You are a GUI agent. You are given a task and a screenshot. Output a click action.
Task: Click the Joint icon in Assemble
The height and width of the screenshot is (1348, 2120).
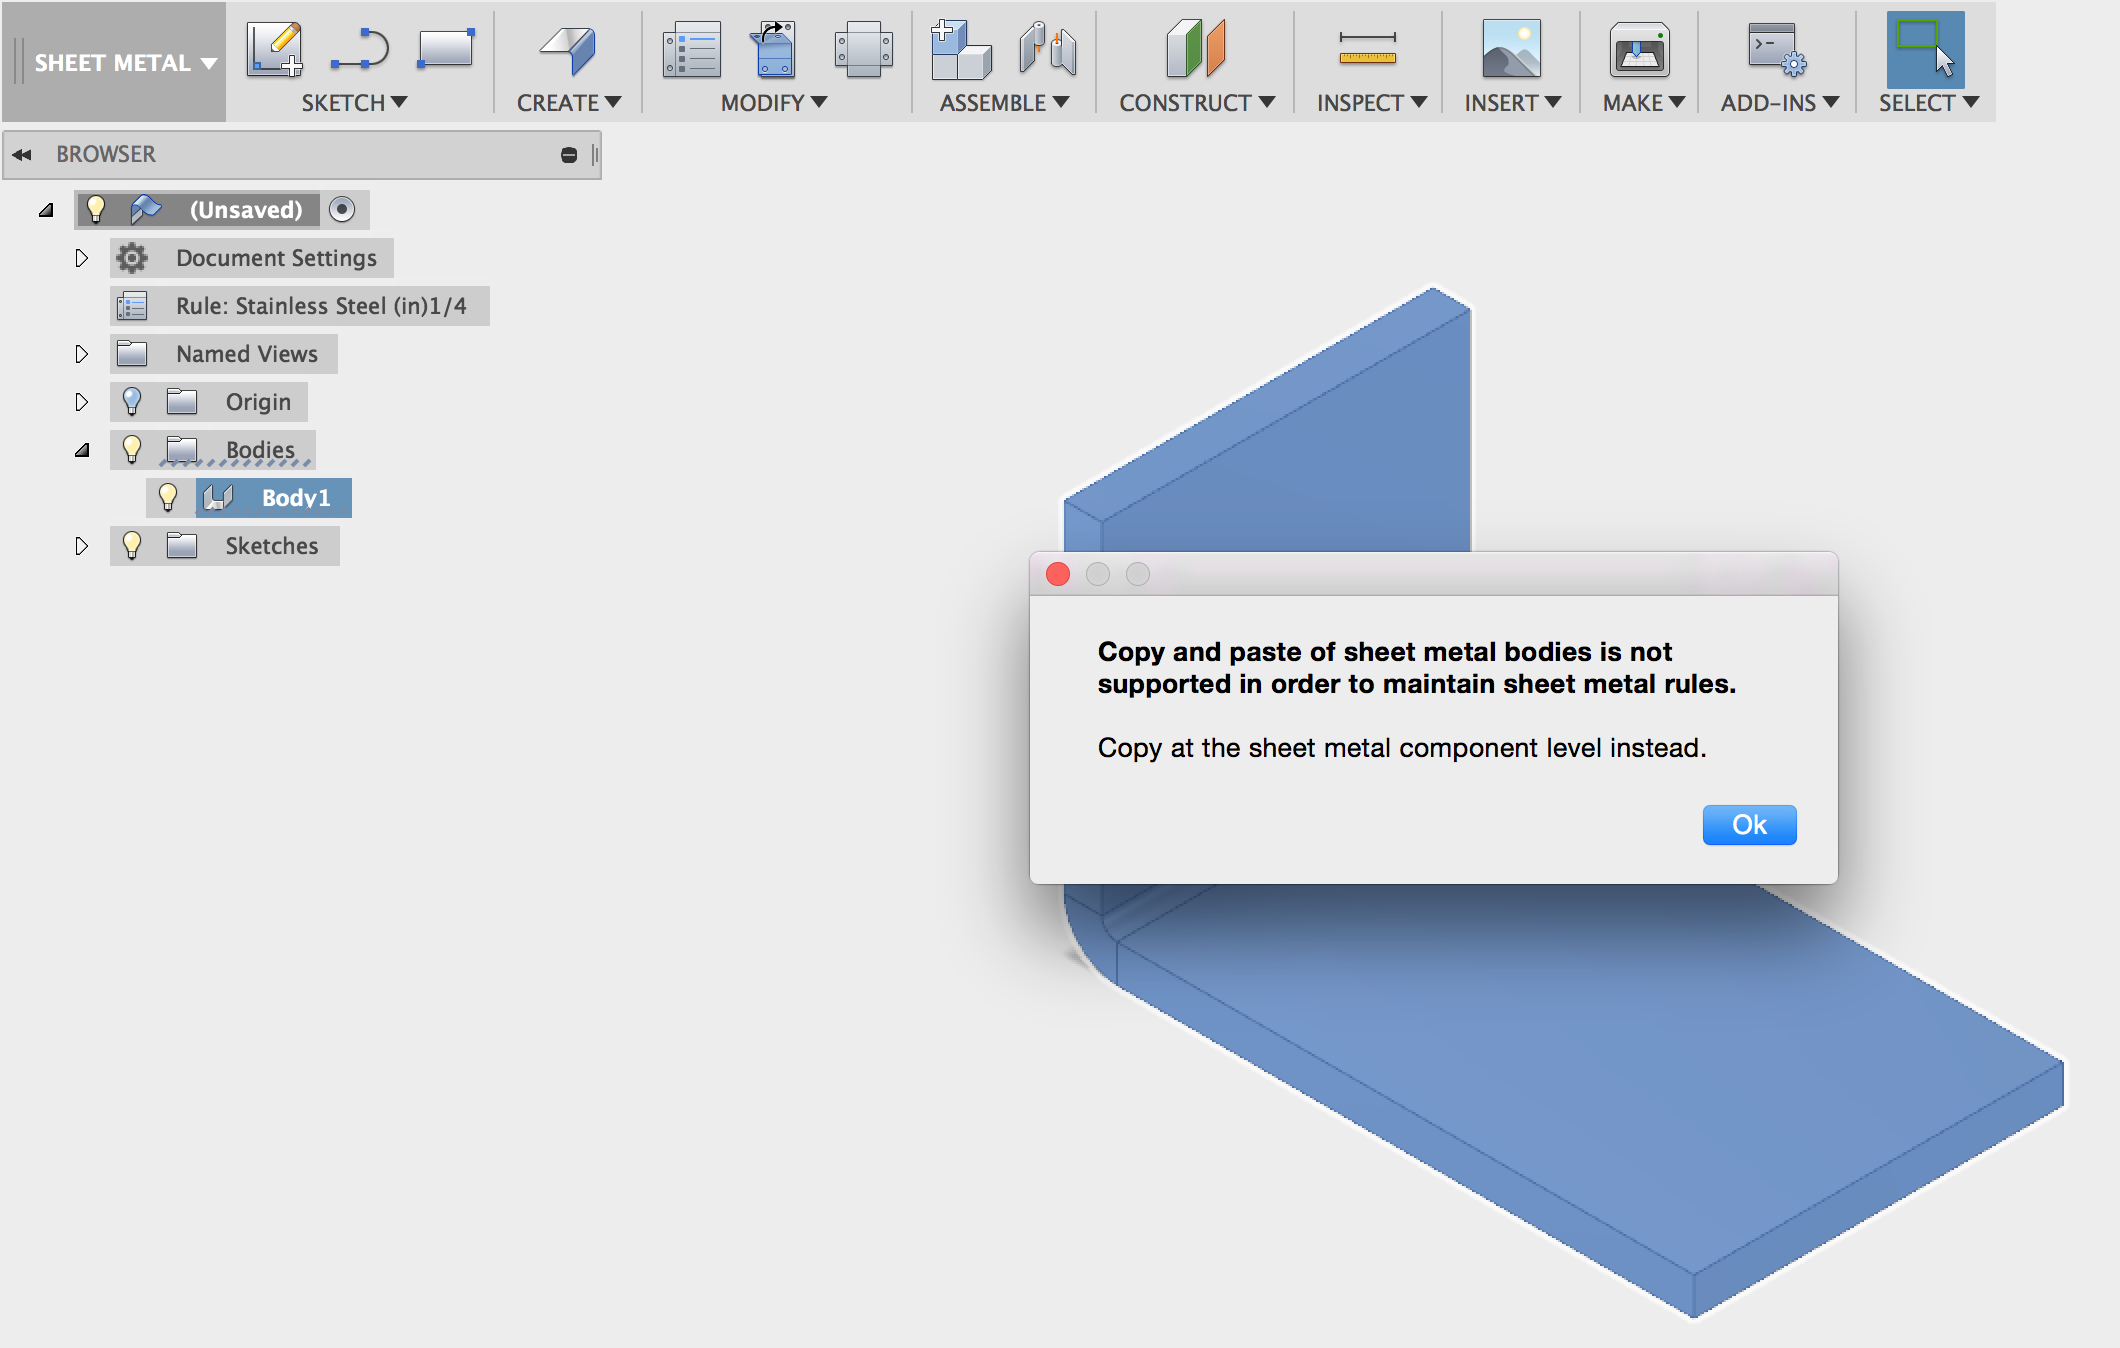[1048, 49]
